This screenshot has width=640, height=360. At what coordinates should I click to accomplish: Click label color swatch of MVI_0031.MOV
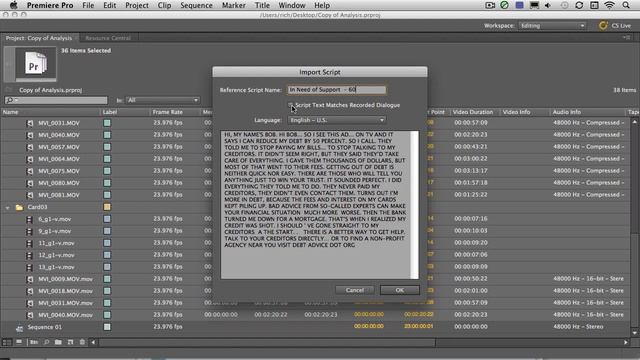[107, 123]
